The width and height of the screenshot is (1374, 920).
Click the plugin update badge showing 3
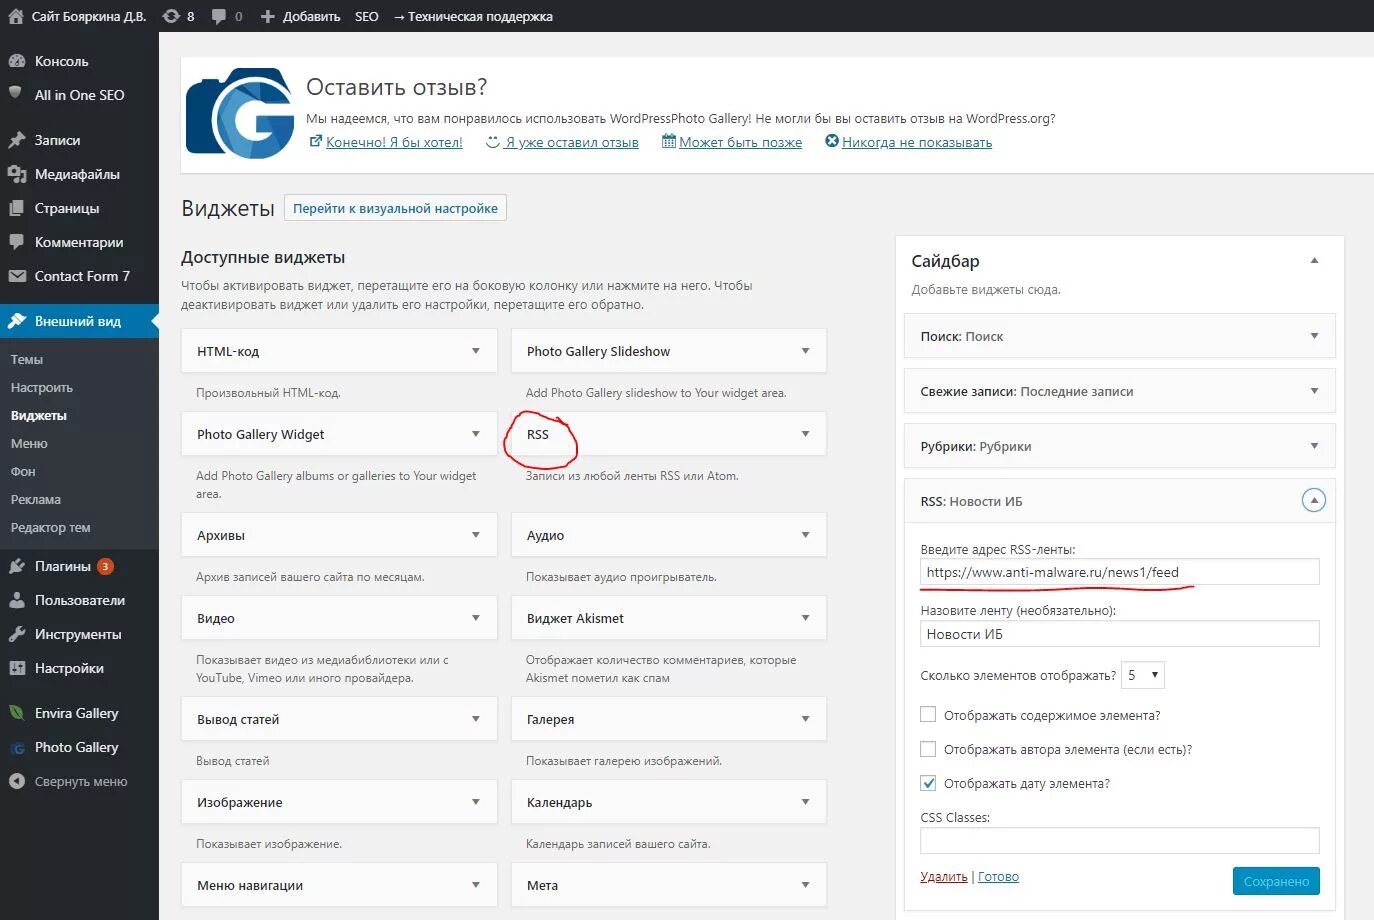[105, 566]
